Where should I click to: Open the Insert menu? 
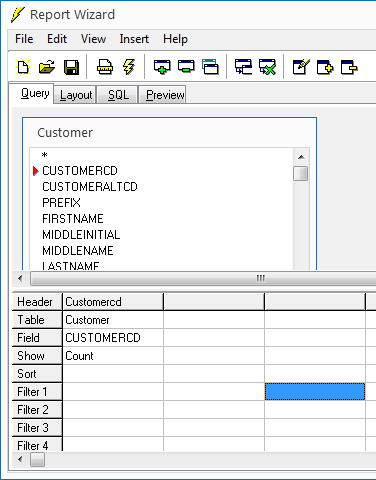point(134,39)
